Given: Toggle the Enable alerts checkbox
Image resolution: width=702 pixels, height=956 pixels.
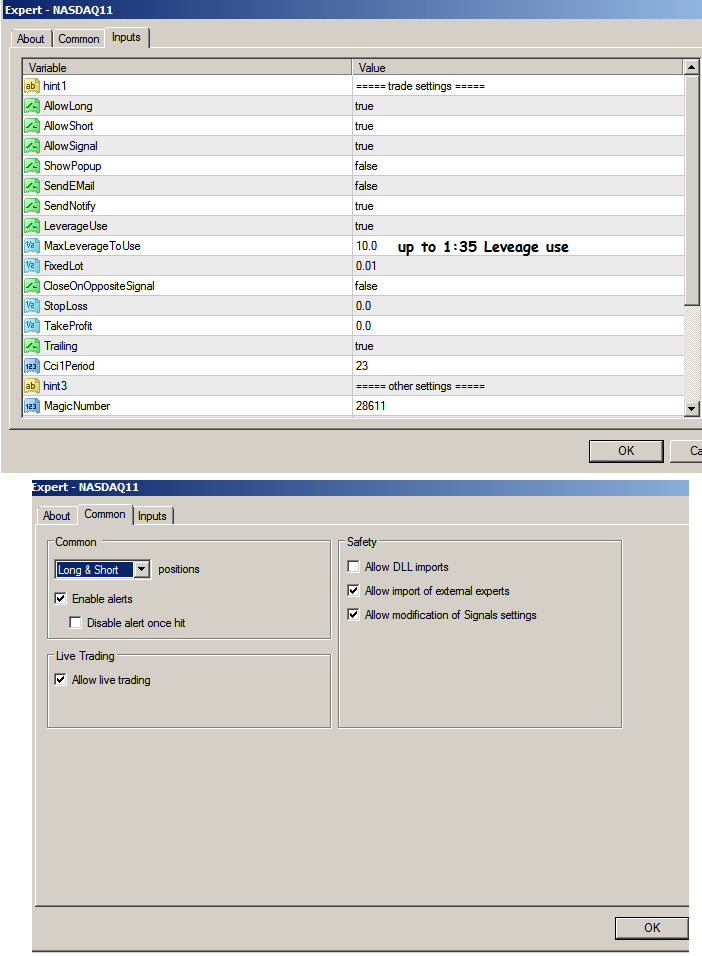Looking at the screenshot, I should 60,599.
